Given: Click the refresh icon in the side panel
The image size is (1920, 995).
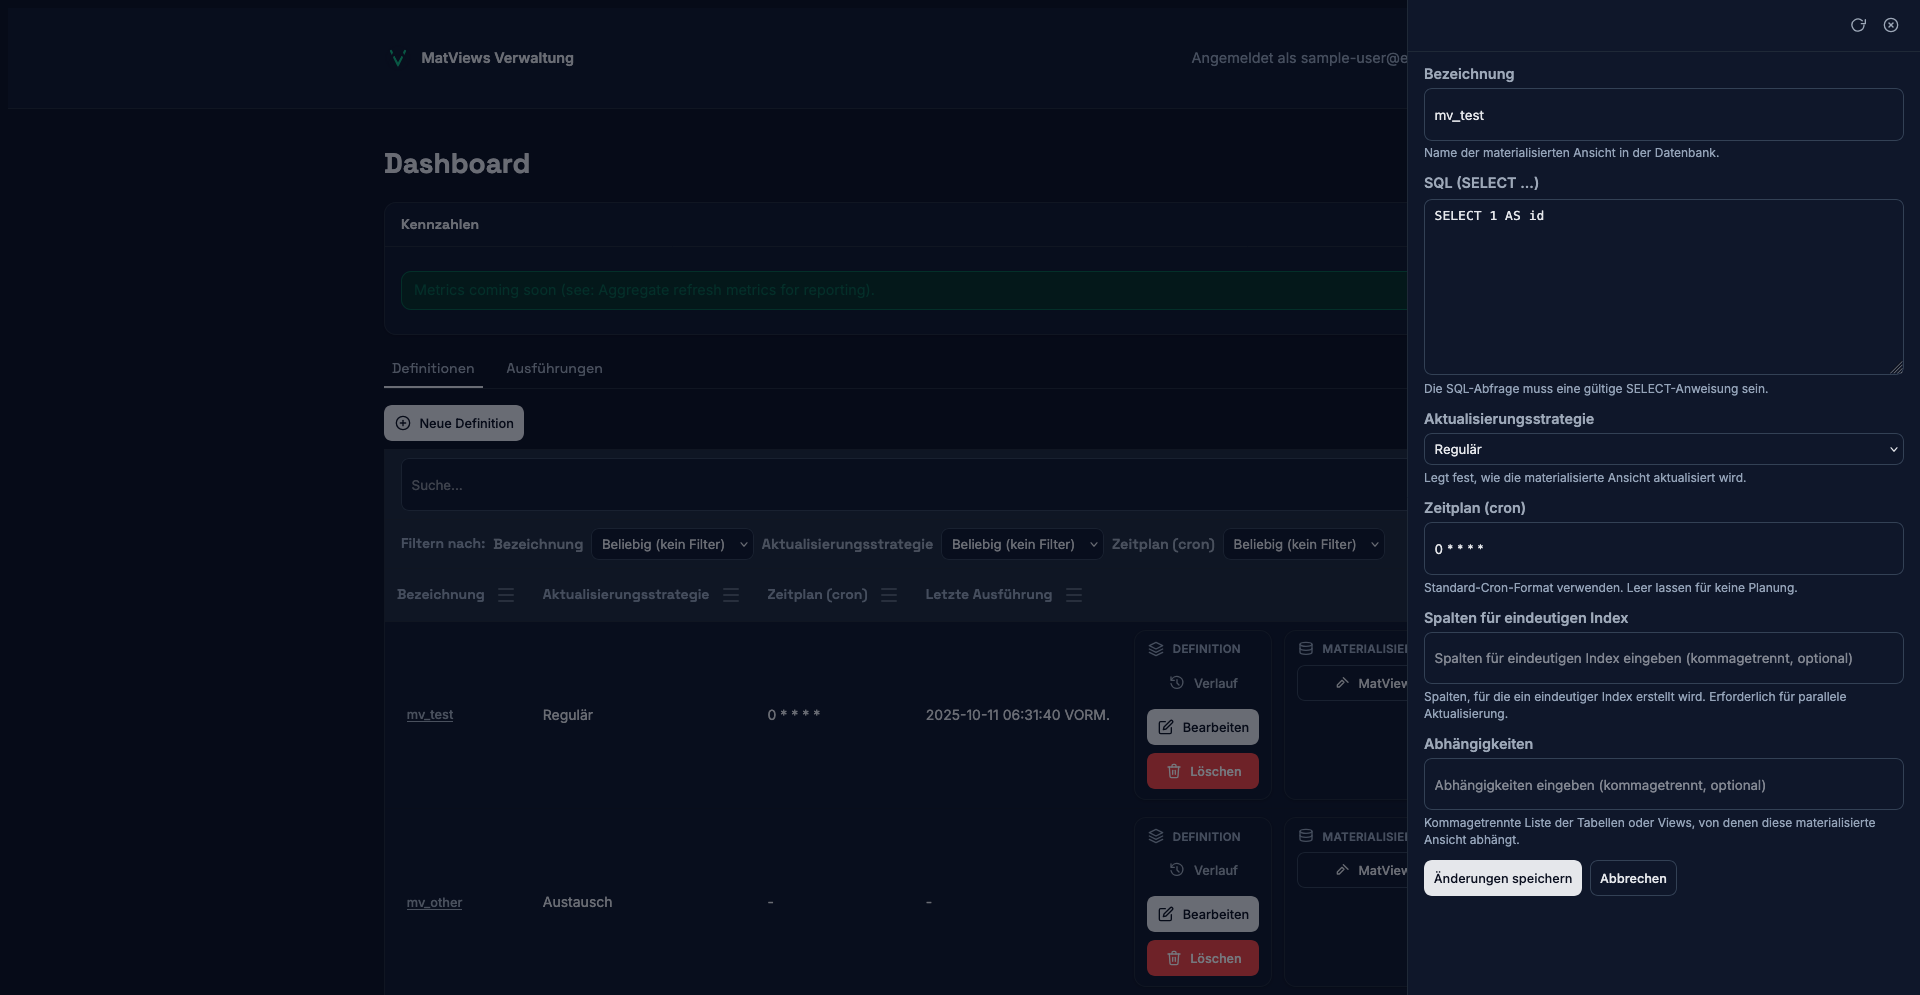Looking at the screenshot, I should [x=1858, y=25].
